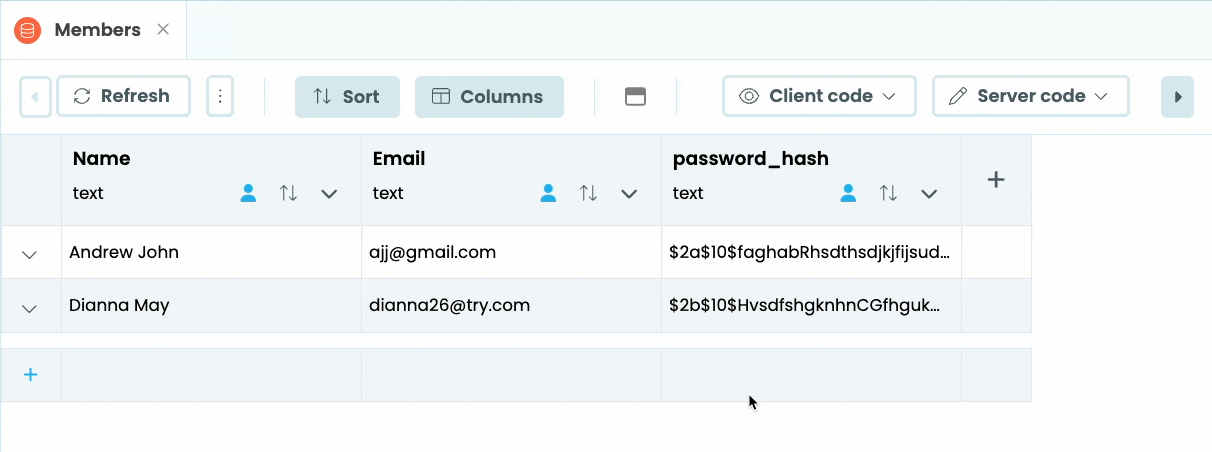Sort by the Email column arrows
The height and width of the screenshot is (452, 1212).
tap(588, 194)
